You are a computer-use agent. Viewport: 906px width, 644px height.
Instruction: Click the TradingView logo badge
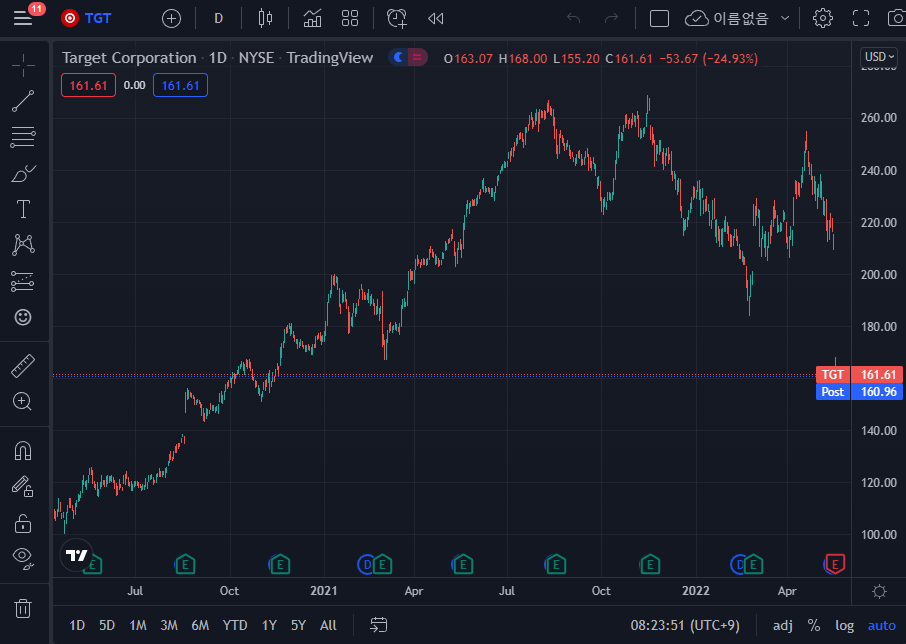click(x=77, y=555)
